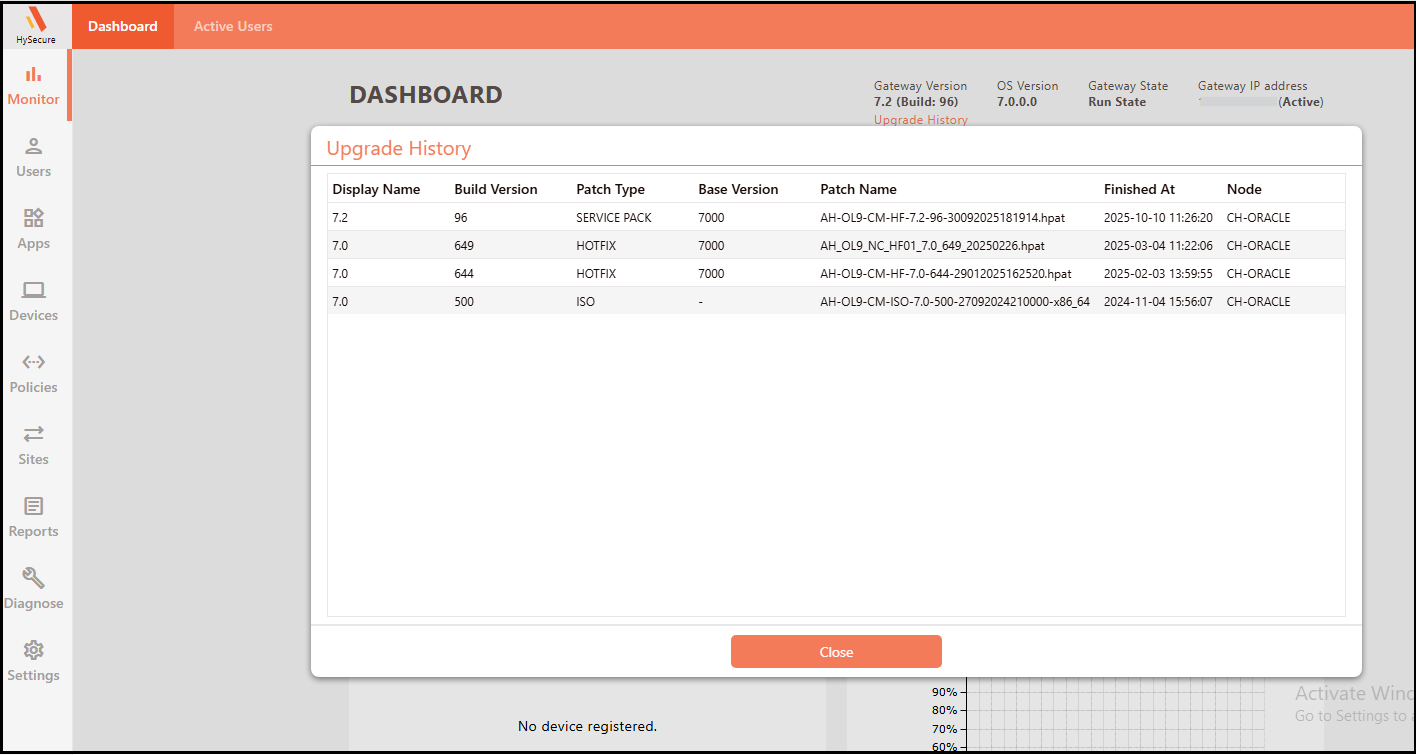Viewport: 1416px width, 755px height.
Task: Open the Users section icon
Action: pyautogui.click(x=34, y=146)
